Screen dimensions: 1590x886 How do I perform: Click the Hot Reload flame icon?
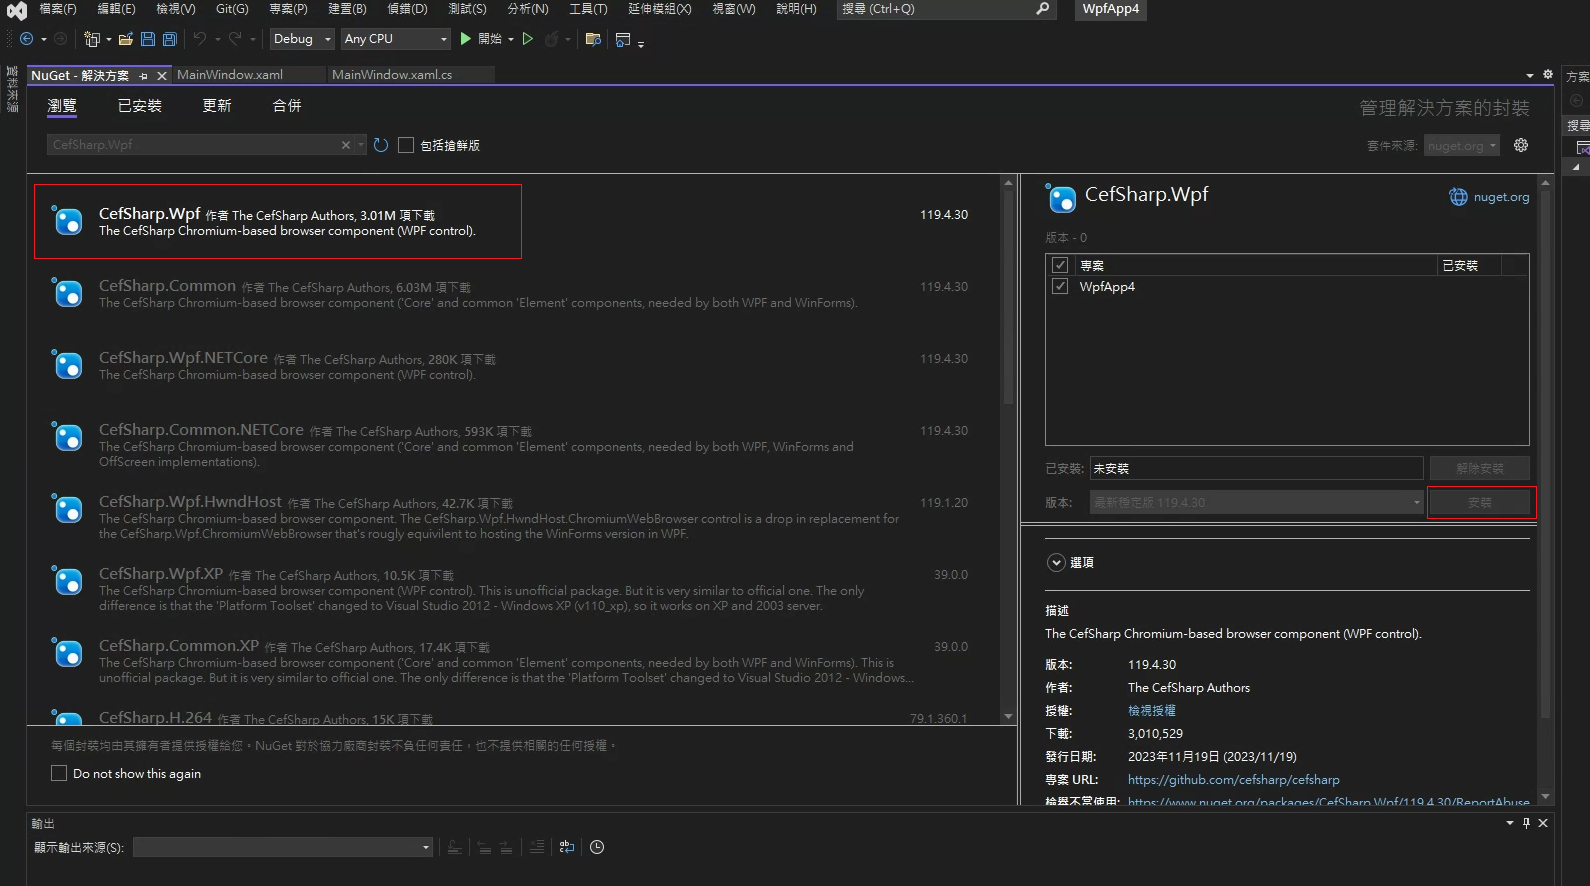click(551, 39)
